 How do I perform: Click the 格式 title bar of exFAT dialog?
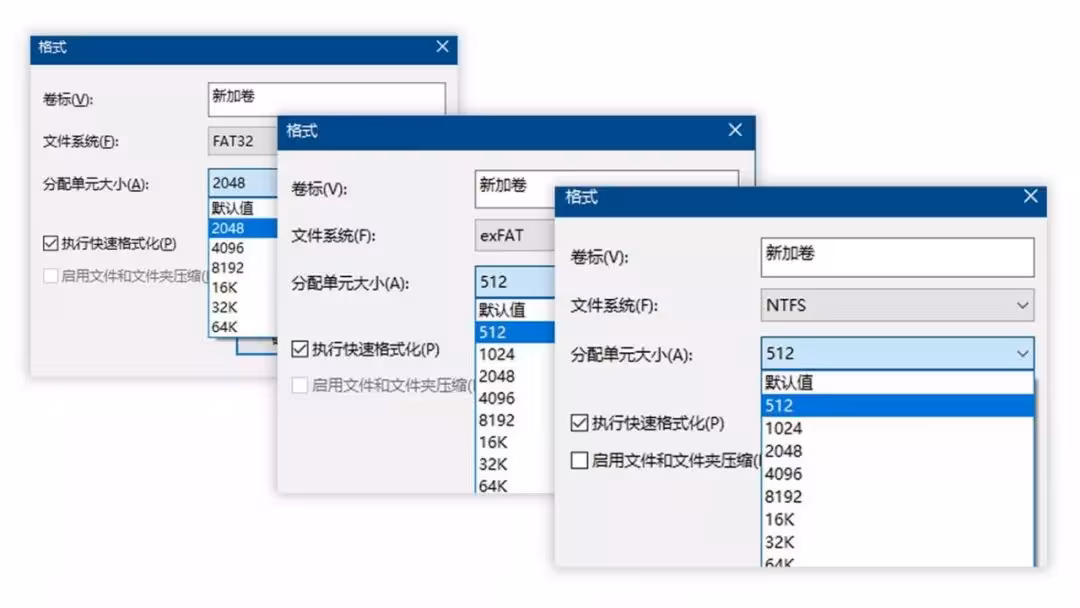point(516,132)
